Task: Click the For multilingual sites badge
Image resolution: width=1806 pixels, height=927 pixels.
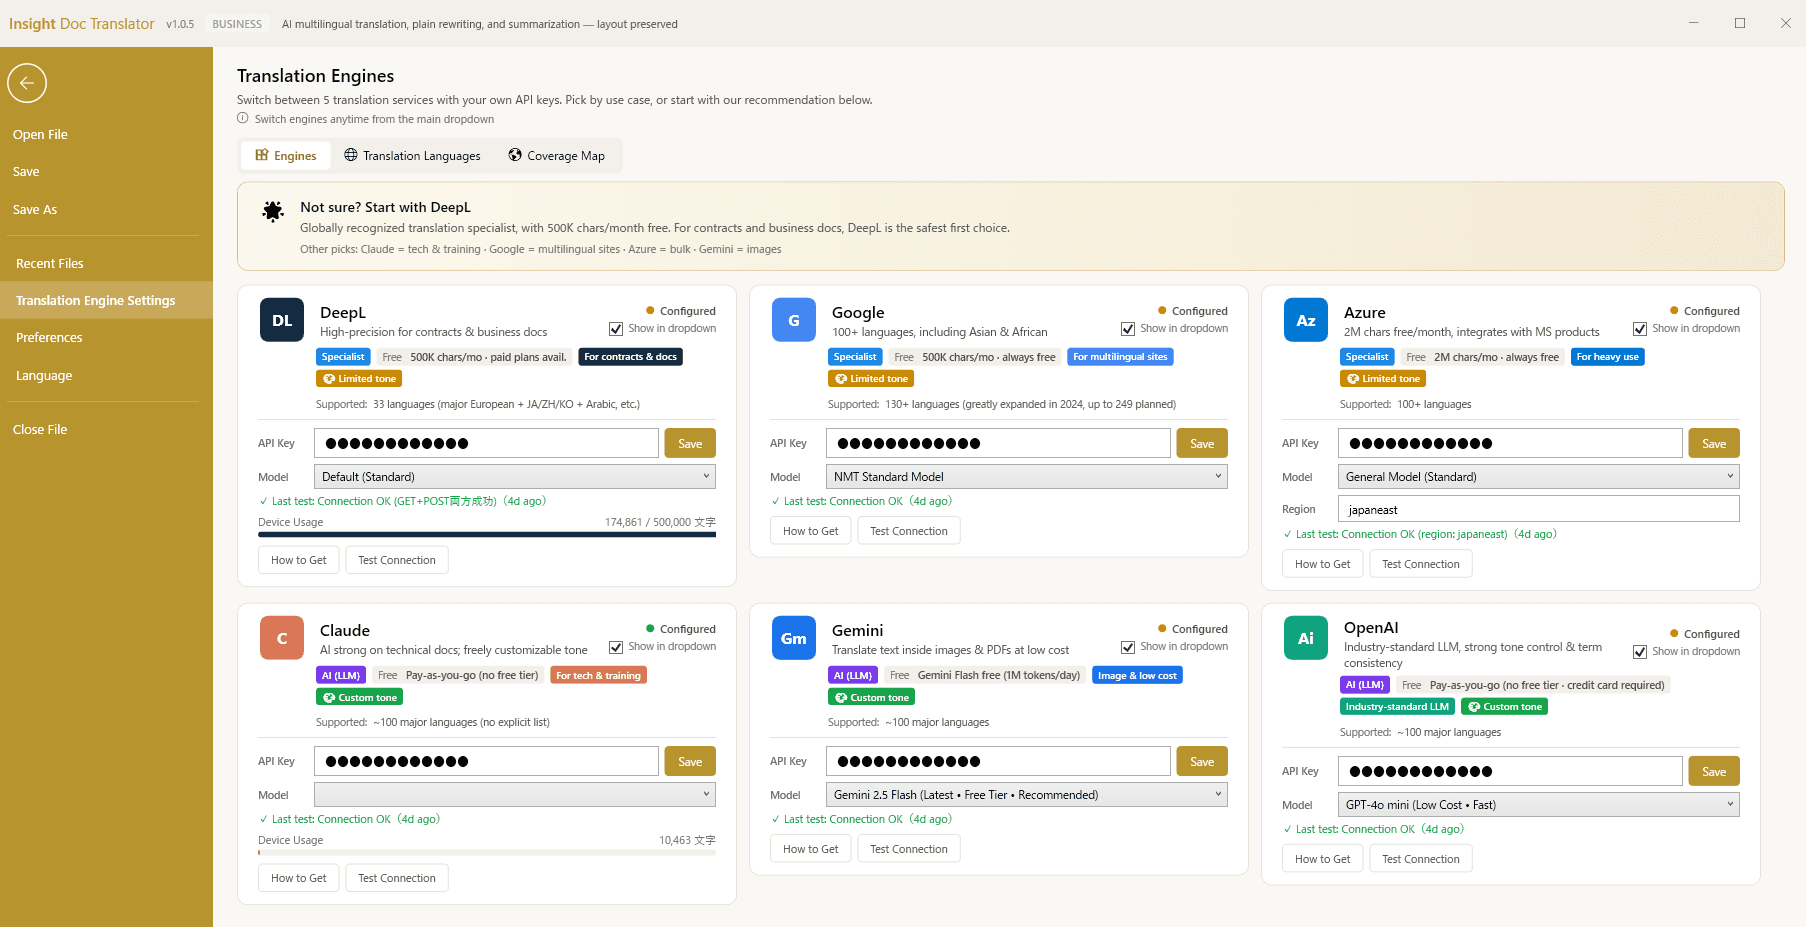Action: pyautogui.click(x=1120, y=357)
